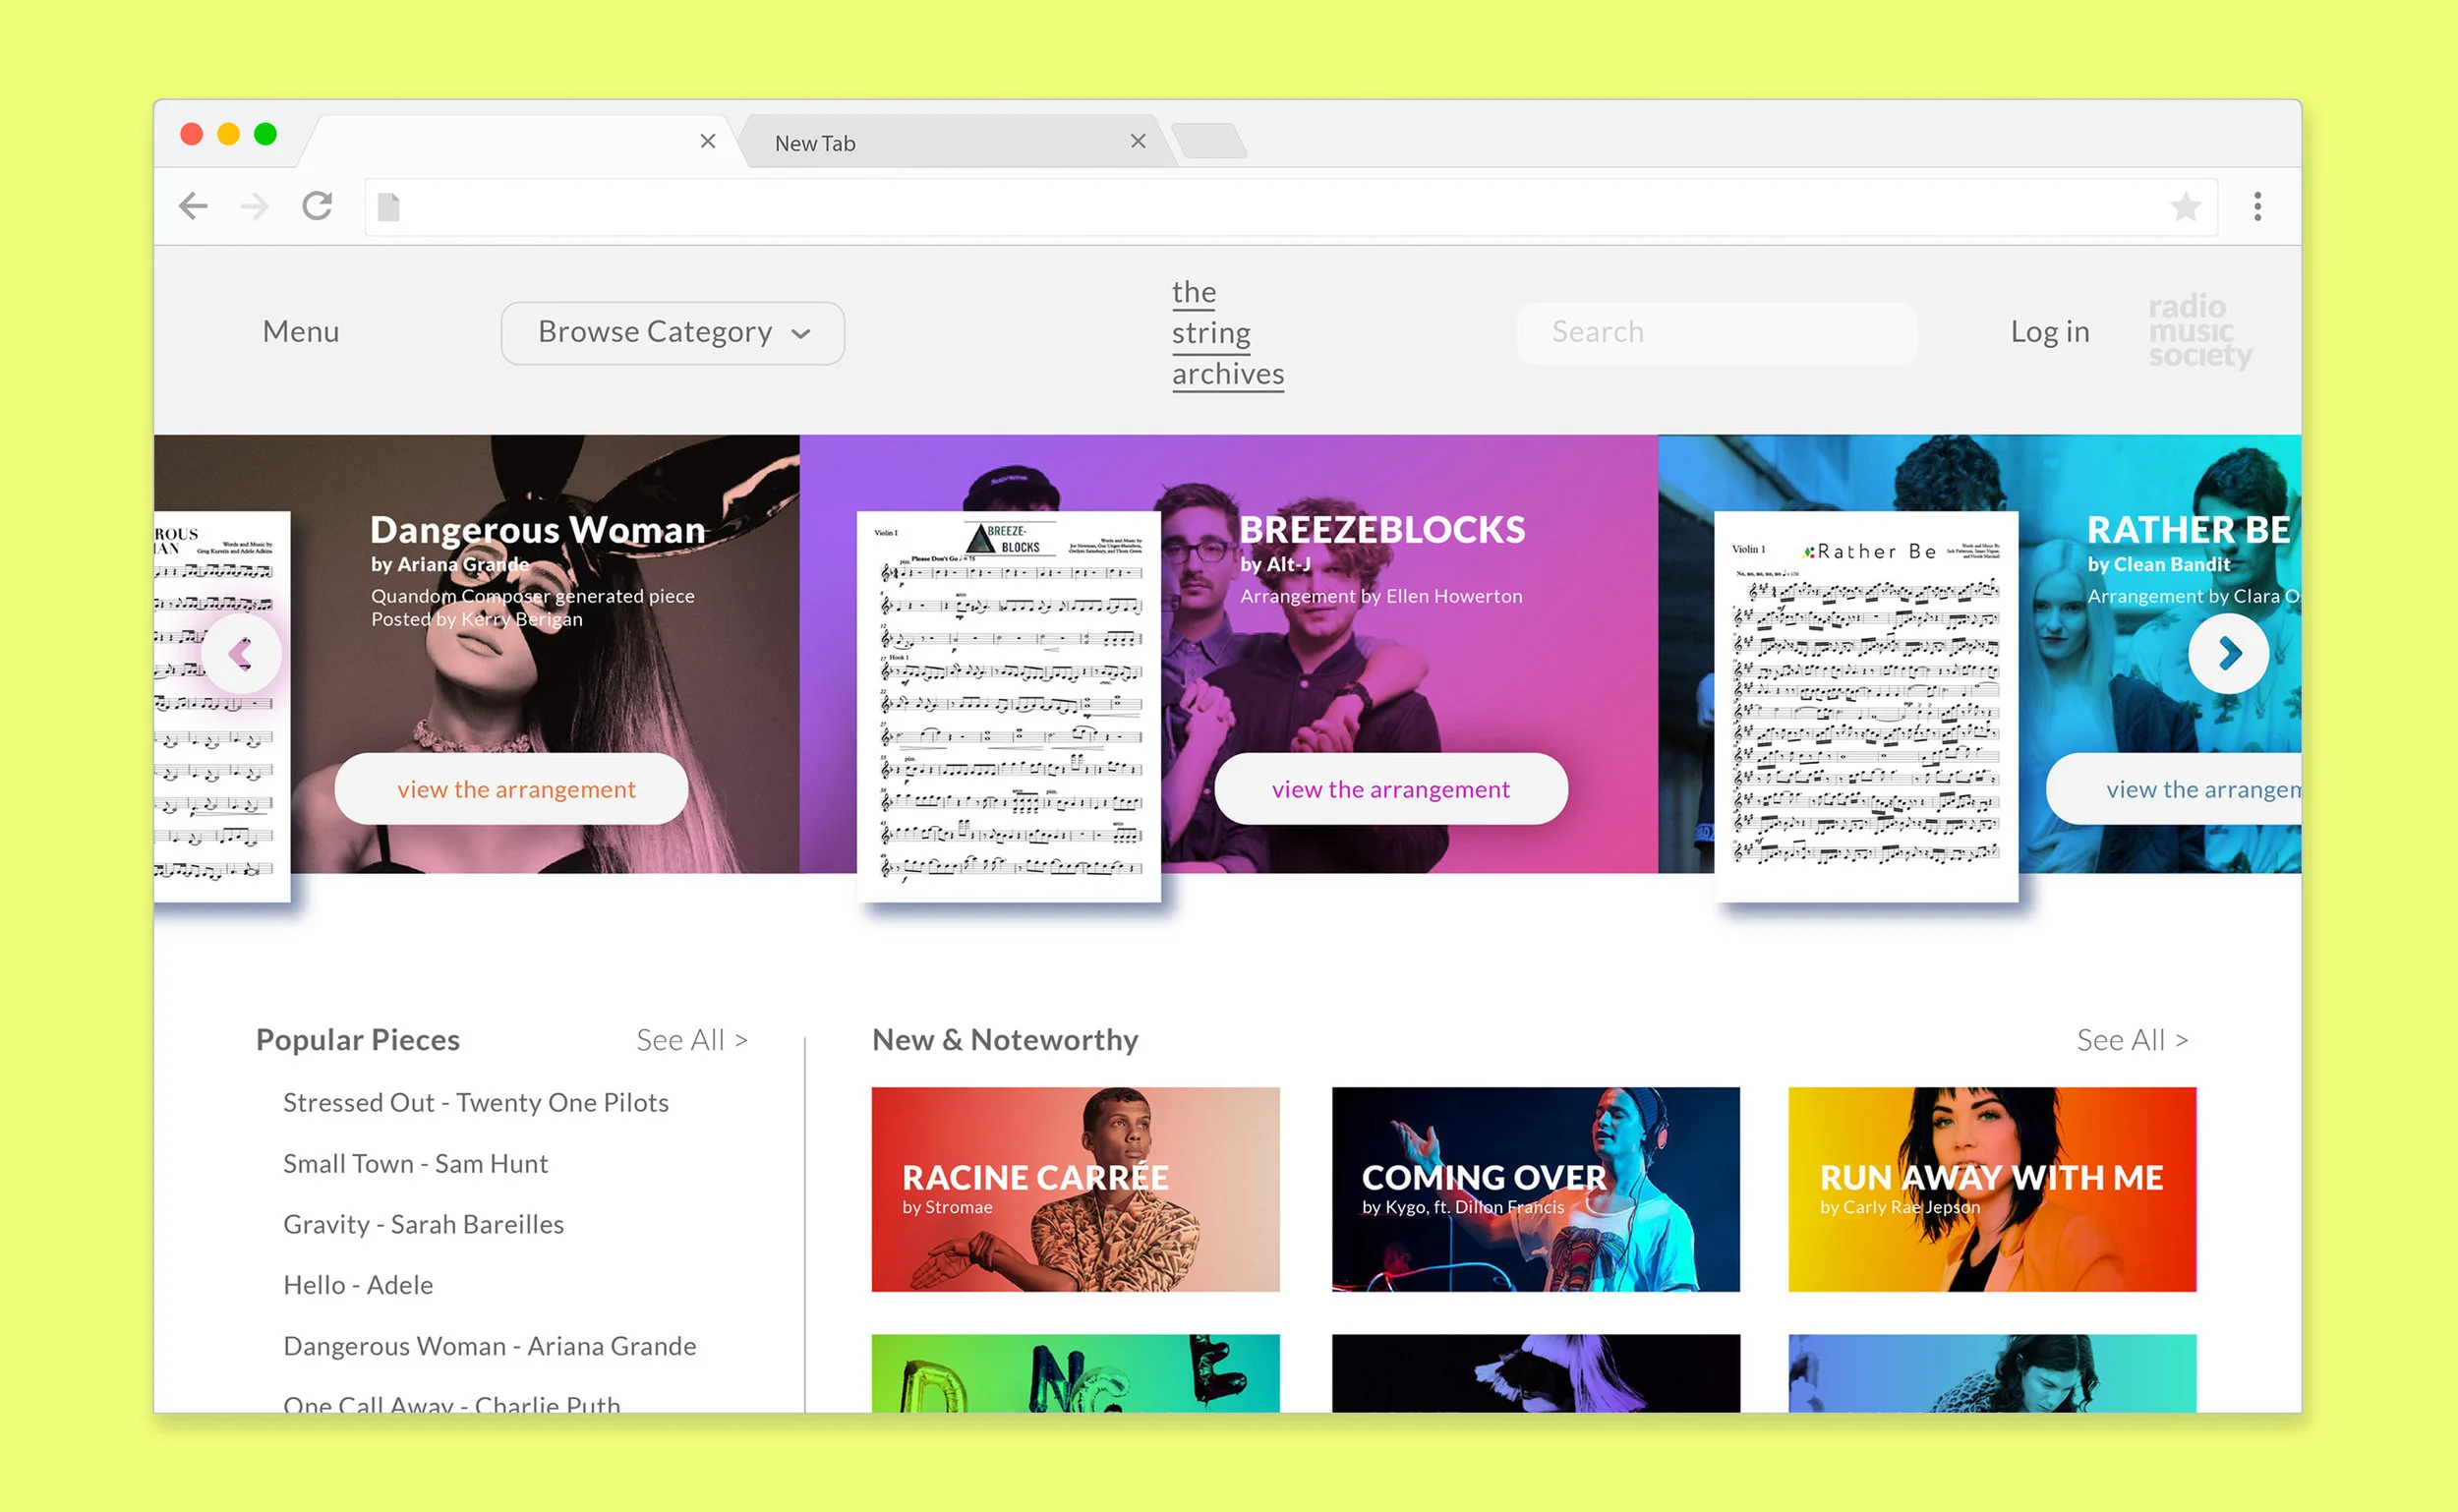This screenshot has width=2458, height=1512.
Task: Click the RATHER BE slide title
Action: (2188, 530)
